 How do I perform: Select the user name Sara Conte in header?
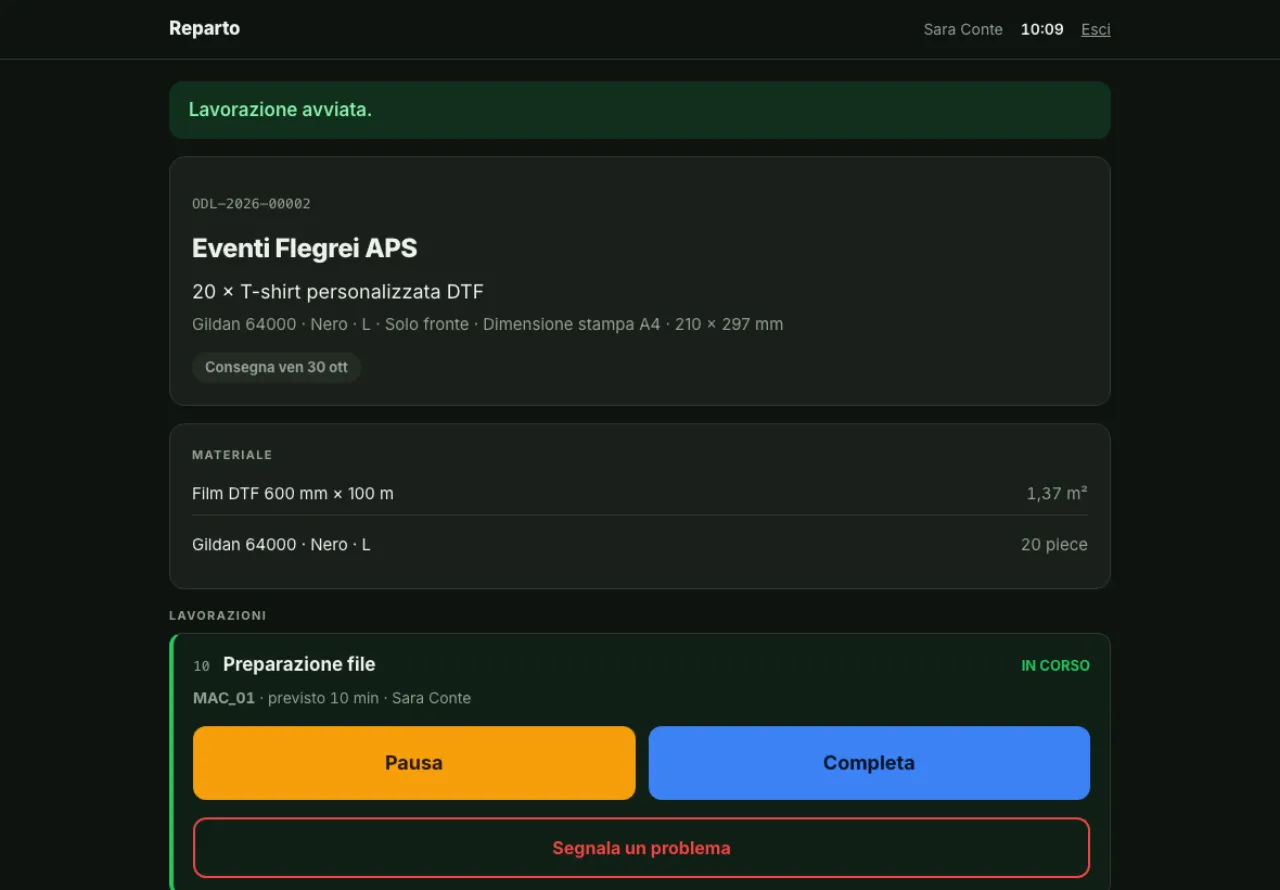pos(963,29)
